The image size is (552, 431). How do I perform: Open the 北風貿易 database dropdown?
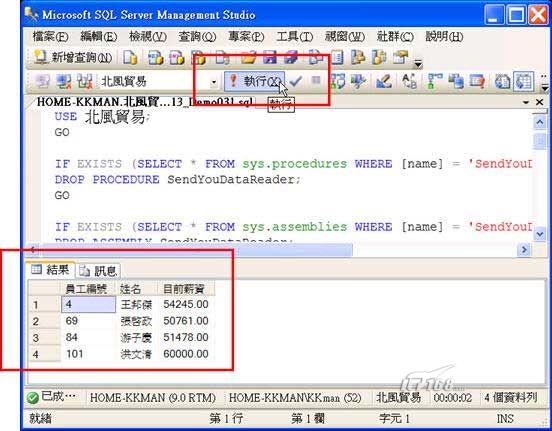click(213, 82)
